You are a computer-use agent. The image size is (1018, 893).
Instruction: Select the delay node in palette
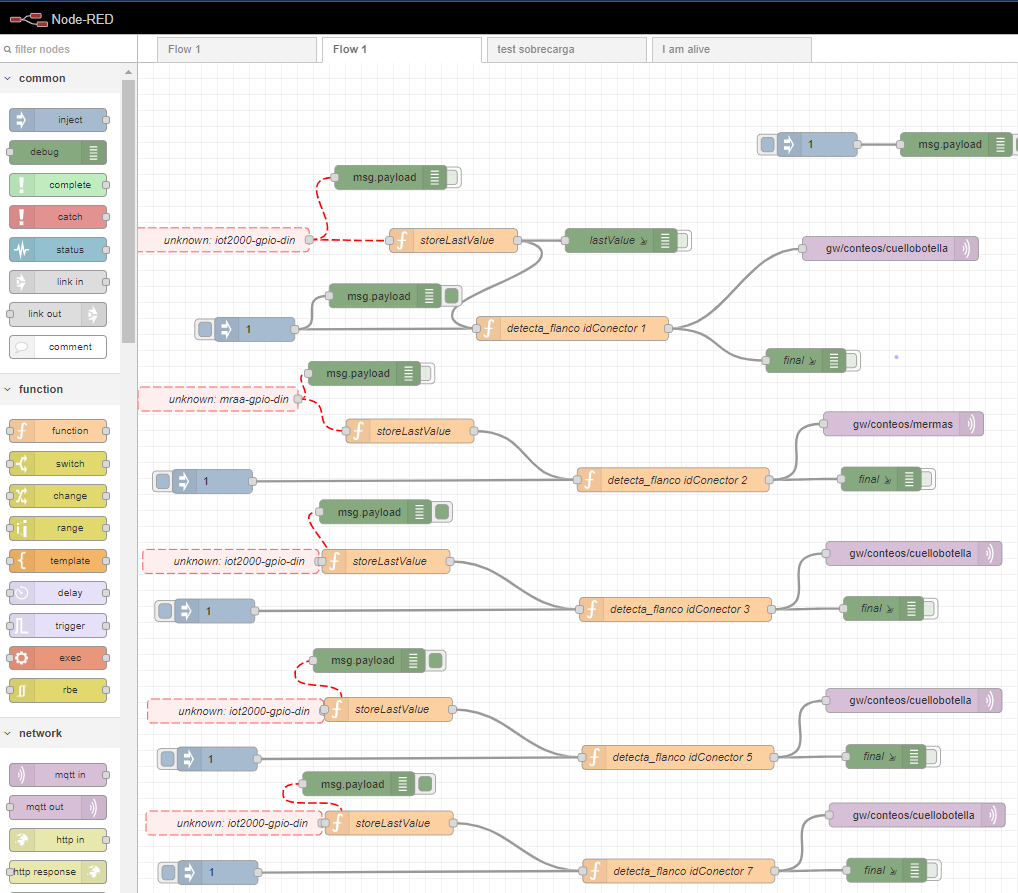[58, 593]
